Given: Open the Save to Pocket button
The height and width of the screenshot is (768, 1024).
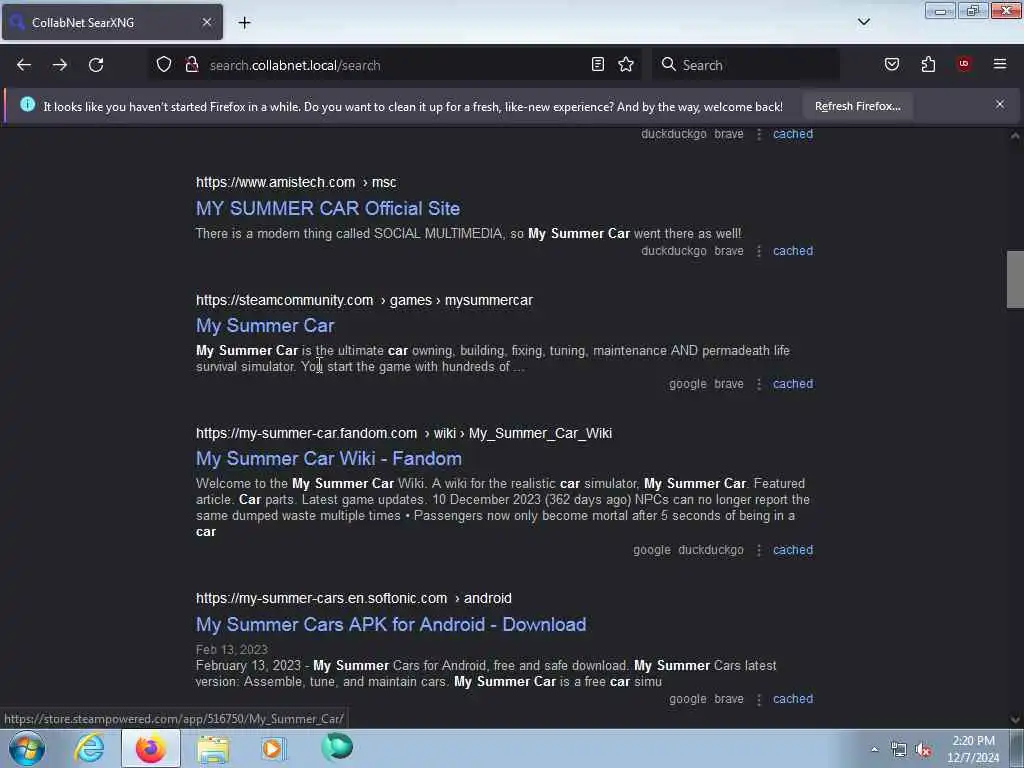Looking at the screenshot, I should [x=892, y=64].
